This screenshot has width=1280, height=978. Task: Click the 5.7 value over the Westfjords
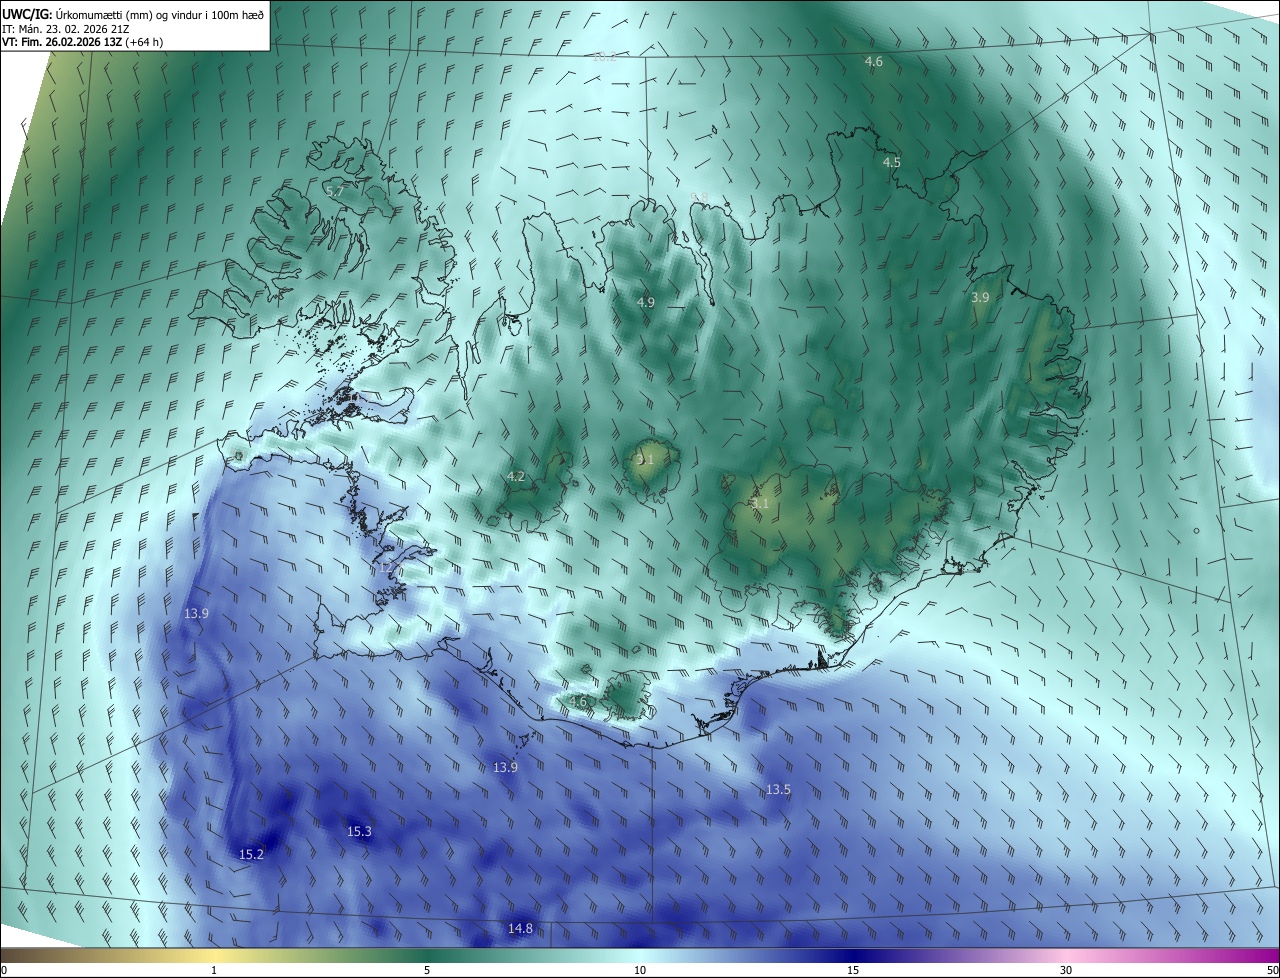334,190
